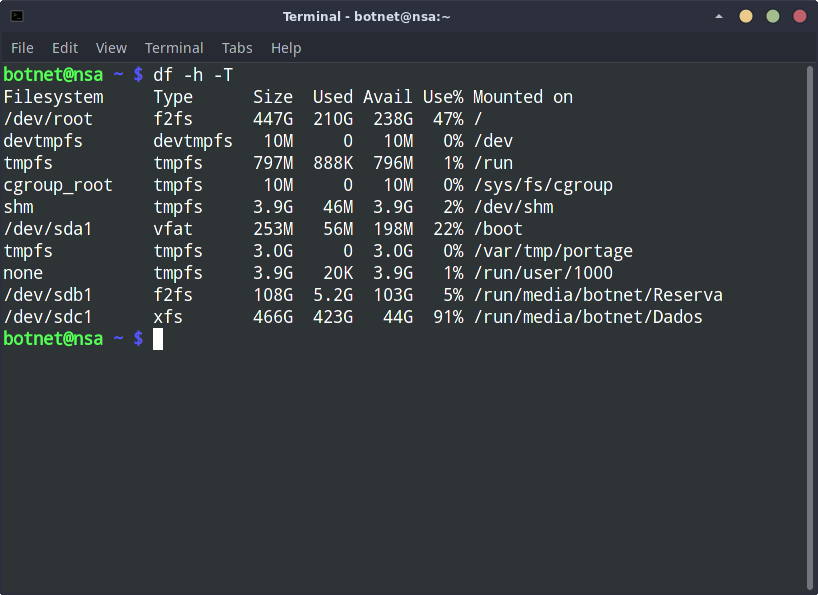Click the '253M' size value
Viewport: 818px width, 595px height.
click(x=273, y=229)
